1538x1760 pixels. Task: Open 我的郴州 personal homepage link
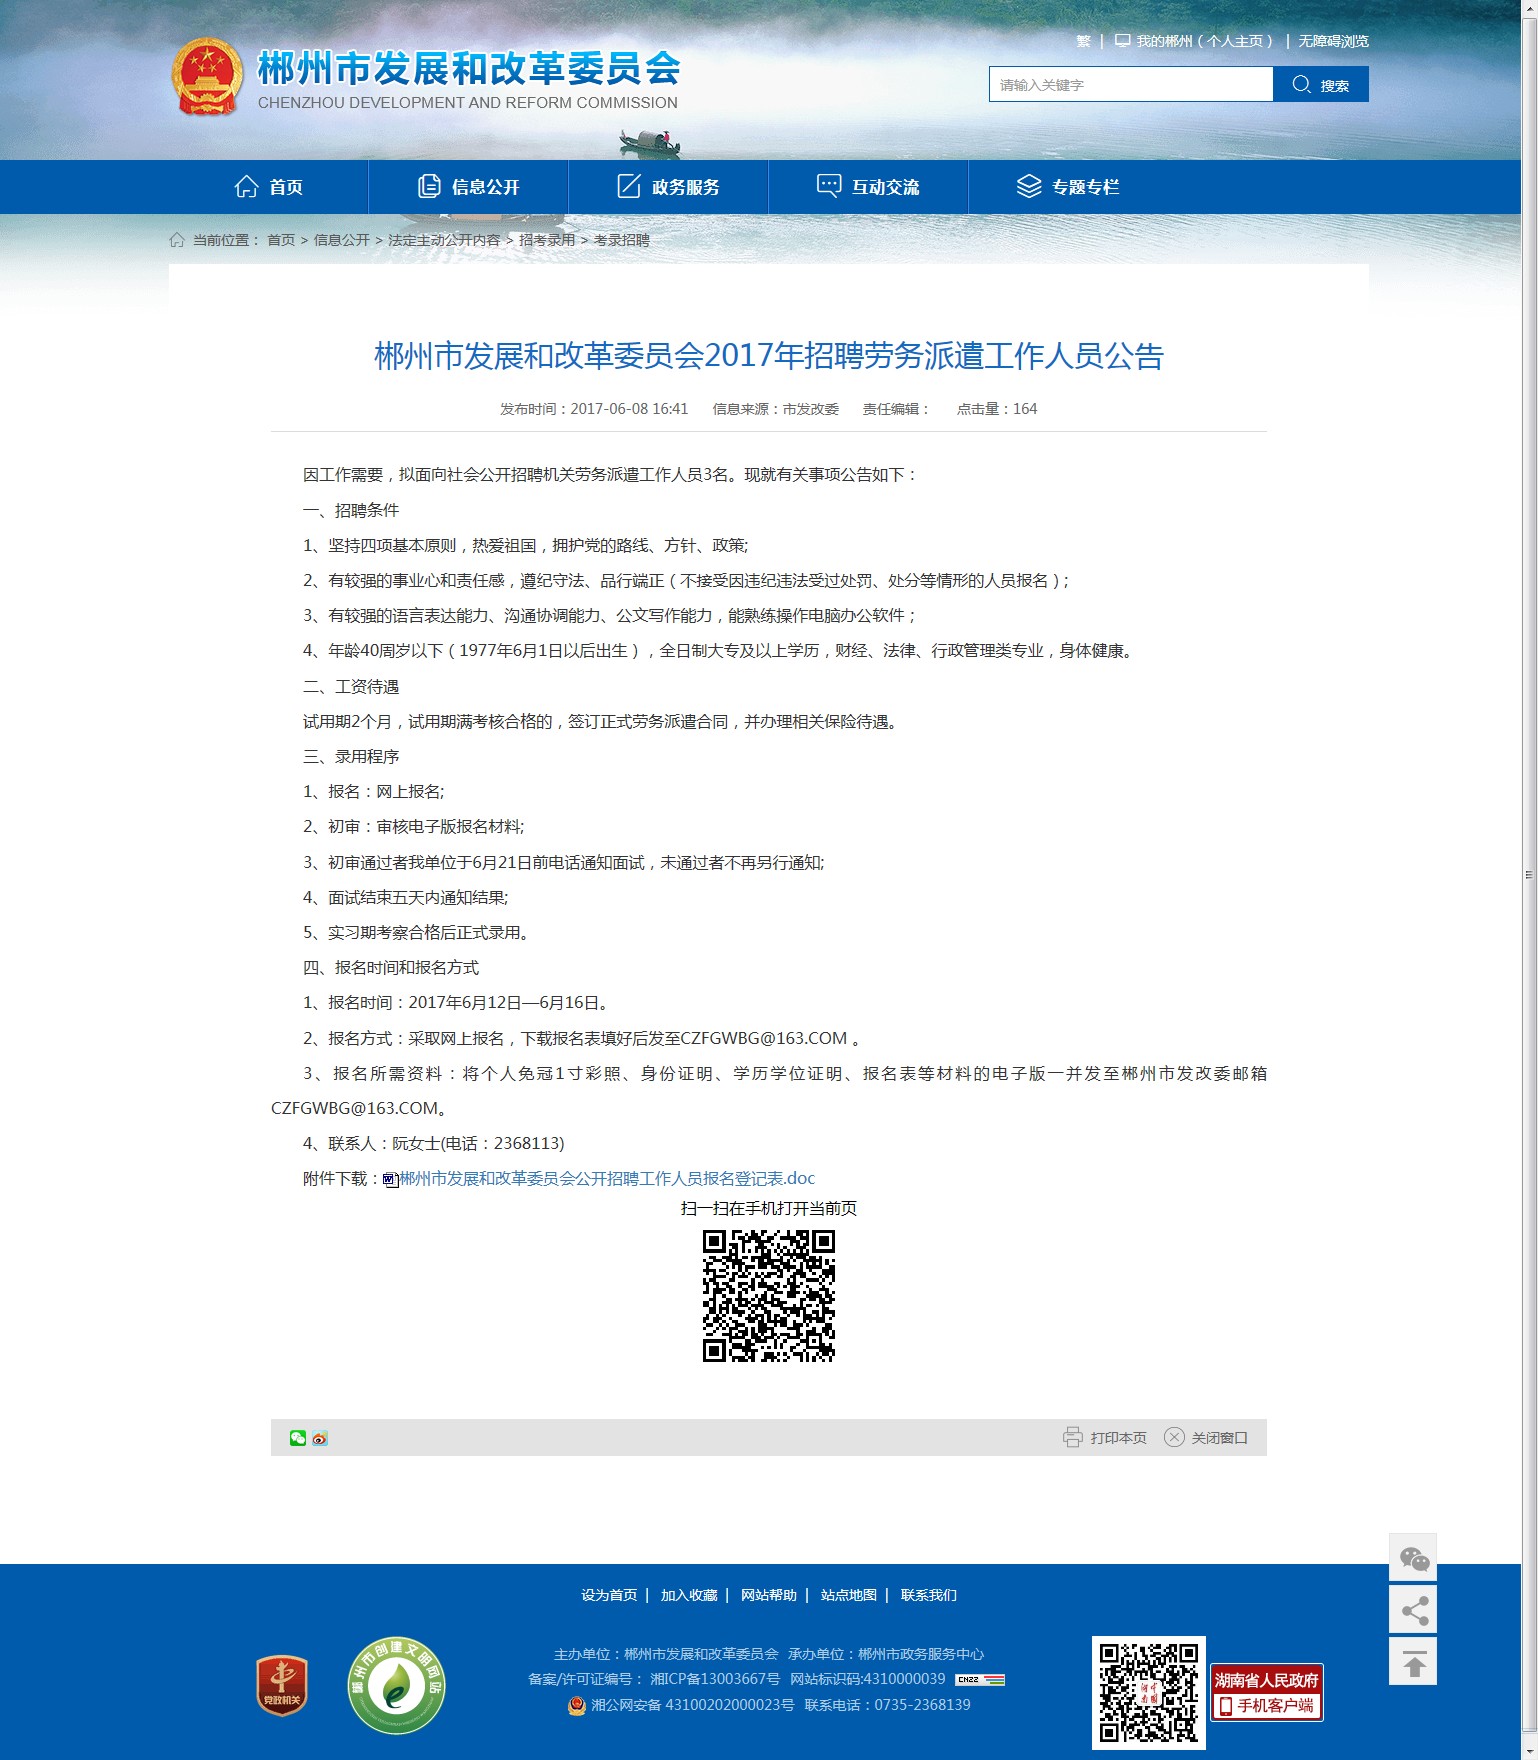1204,41
